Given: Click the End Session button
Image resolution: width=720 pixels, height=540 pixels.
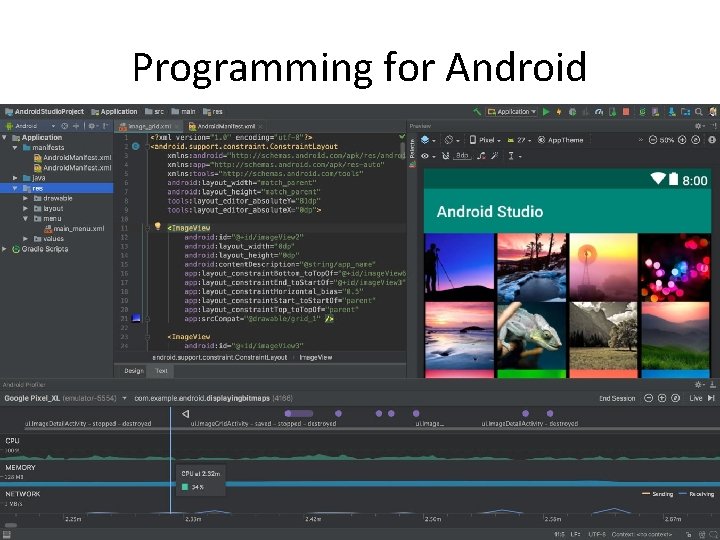Looking at the screenshot, I should tap(617, 398).
